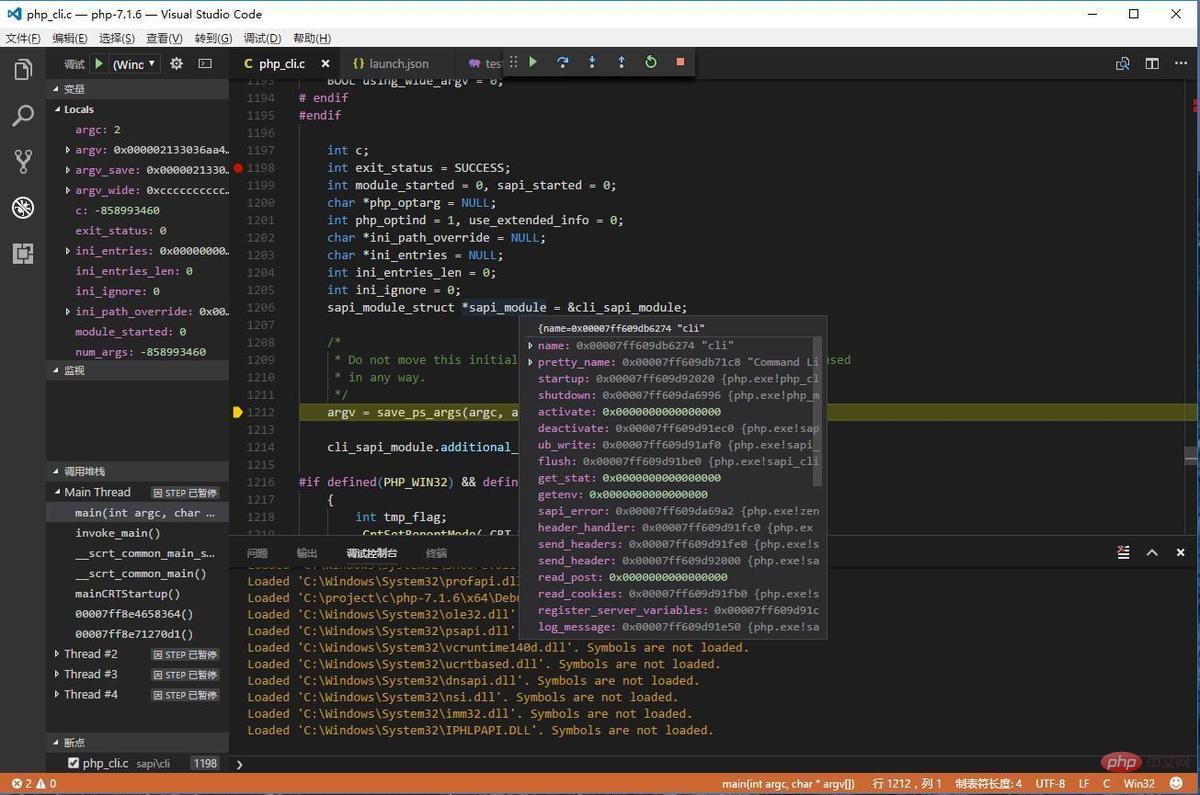Open the 查看(V) menu
1200x795 pixels.
164,38
